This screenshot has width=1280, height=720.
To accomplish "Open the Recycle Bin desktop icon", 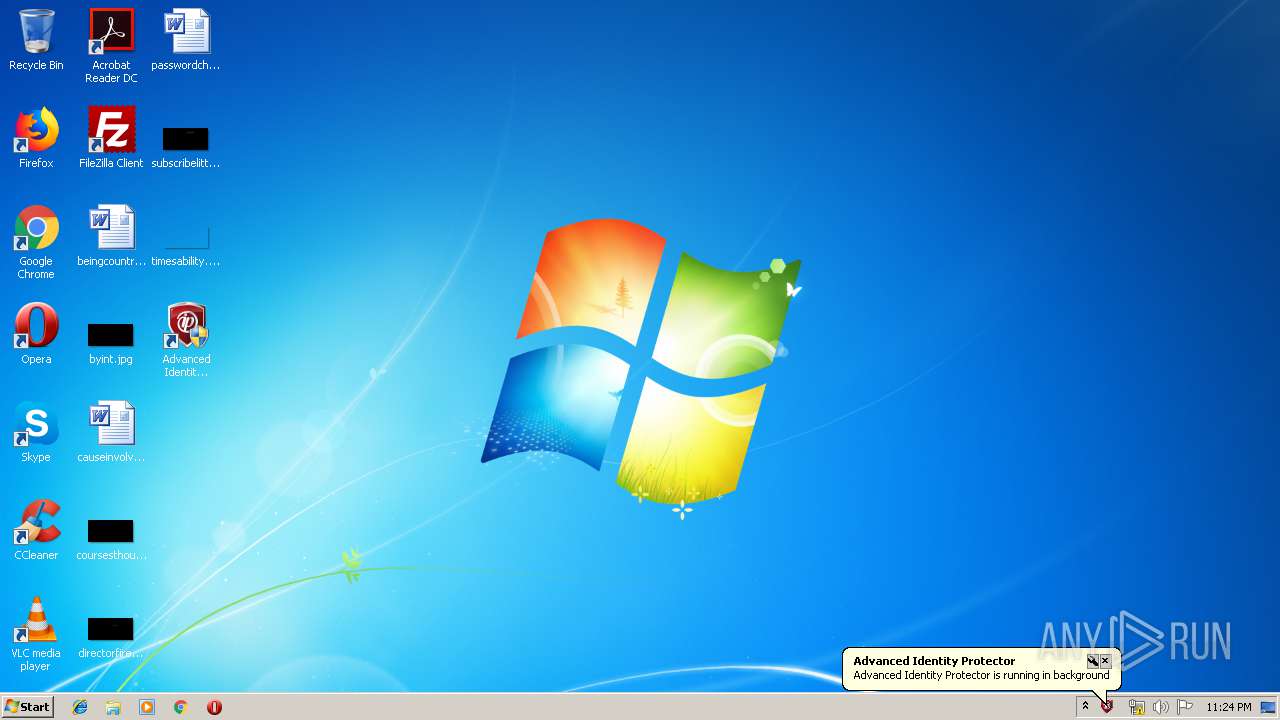I will [x=36, y=40].
